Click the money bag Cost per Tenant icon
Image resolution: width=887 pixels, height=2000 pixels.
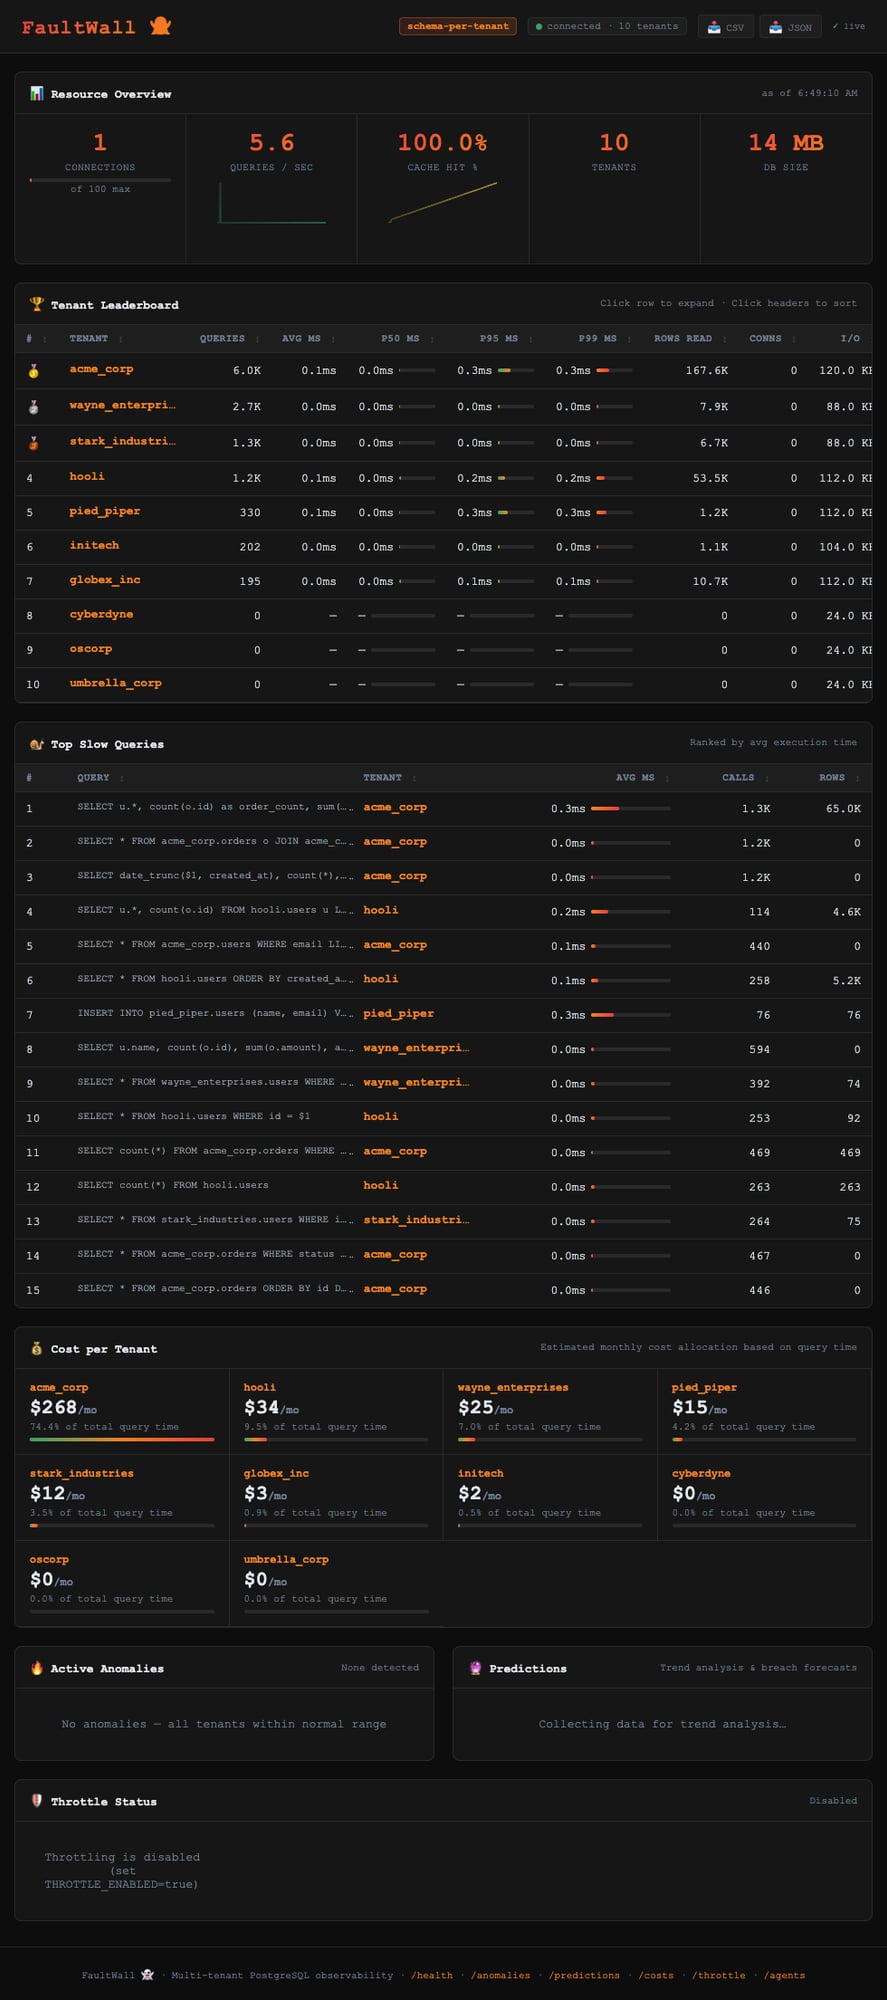point(37,1349)
